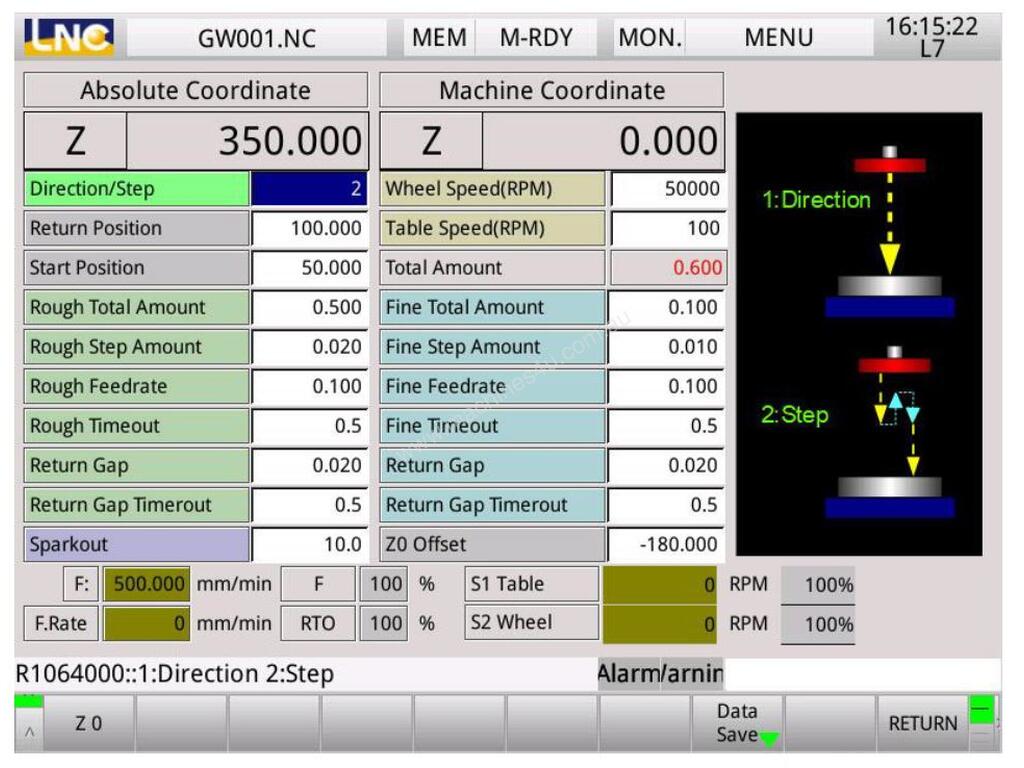Viewport: 1024px width, 768px height.
Task: Click the Wheel Speed(RPM) value field
Action: point(666,189)
